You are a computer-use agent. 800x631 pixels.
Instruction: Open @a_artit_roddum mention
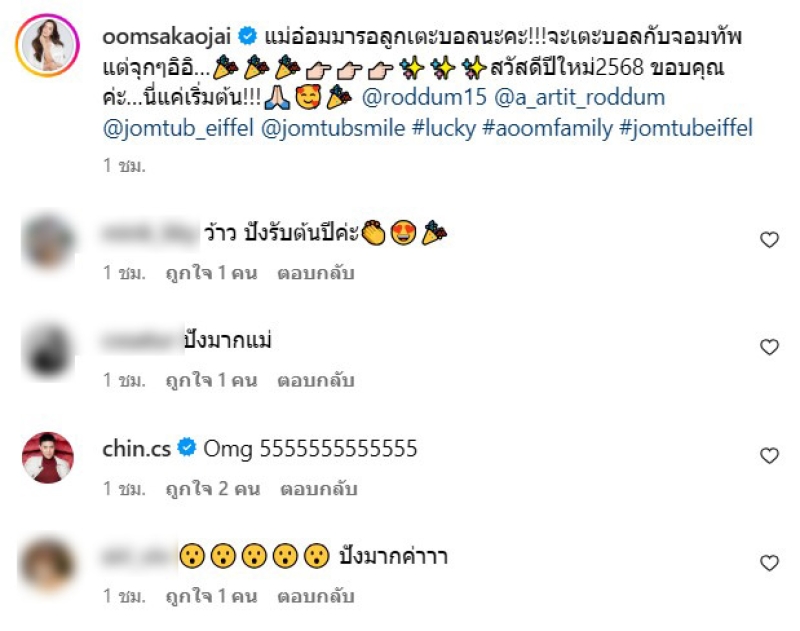coord(580,97)
